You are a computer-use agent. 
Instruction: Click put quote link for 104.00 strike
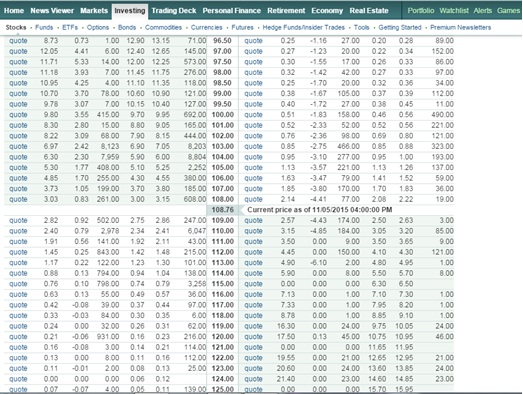click(x=253, y=157)
